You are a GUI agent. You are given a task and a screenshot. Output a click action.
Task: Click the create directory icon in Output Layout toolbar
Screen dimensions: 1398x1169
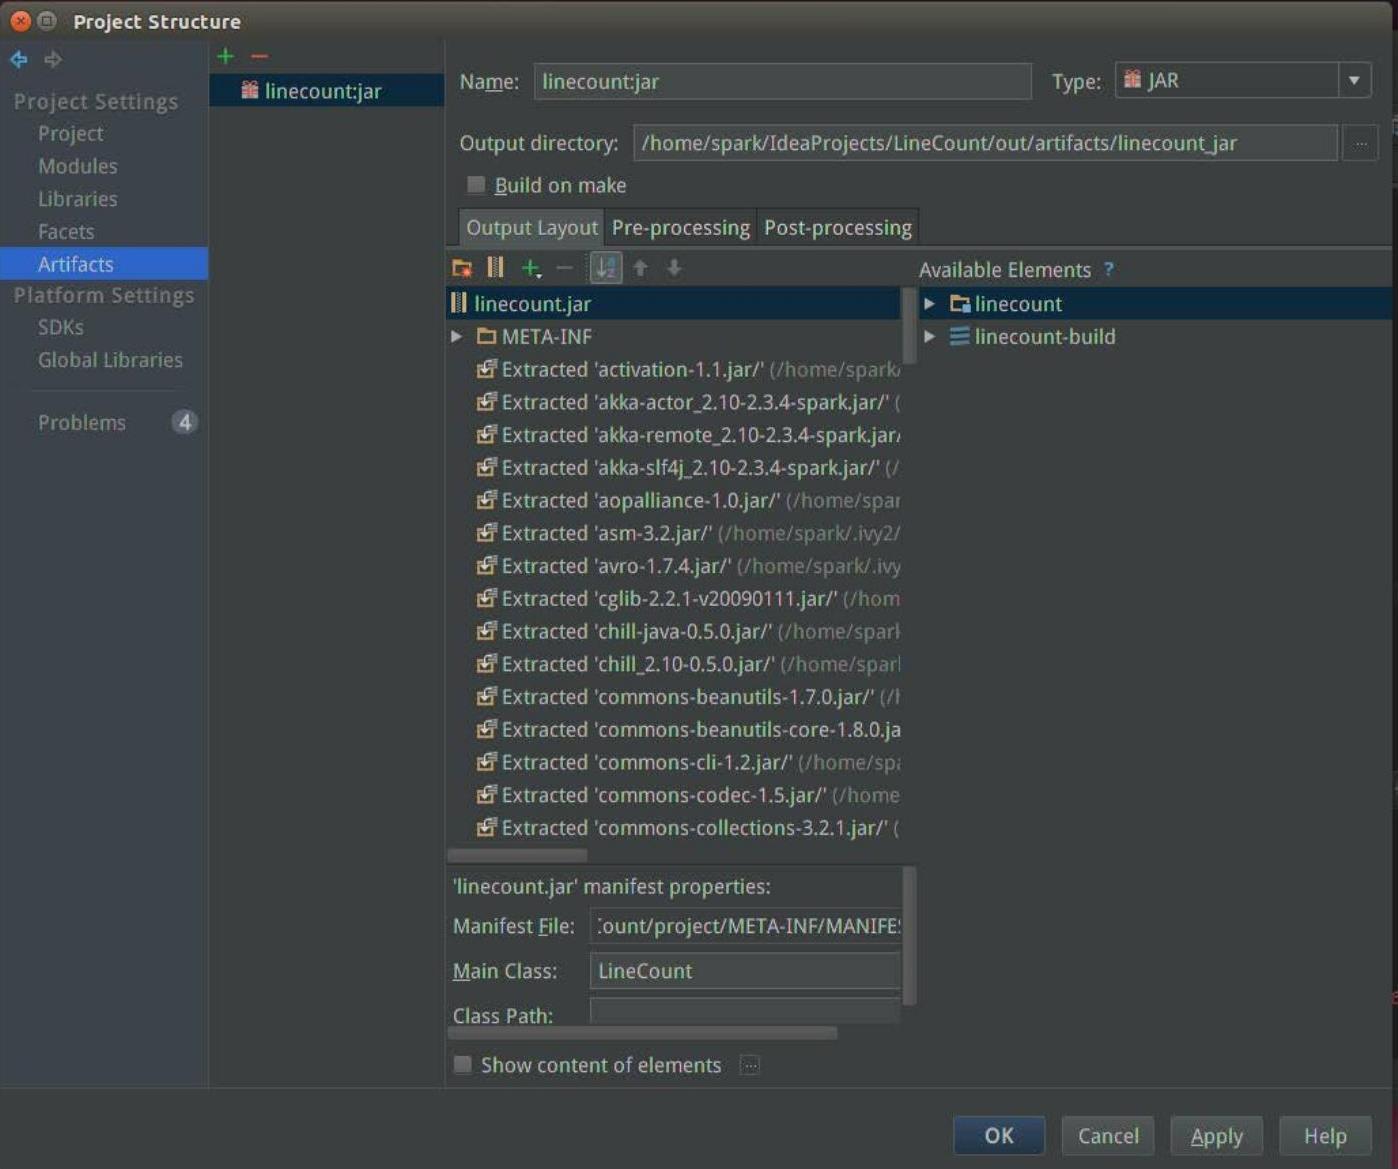pyautogui.click(x=462, y=268)
